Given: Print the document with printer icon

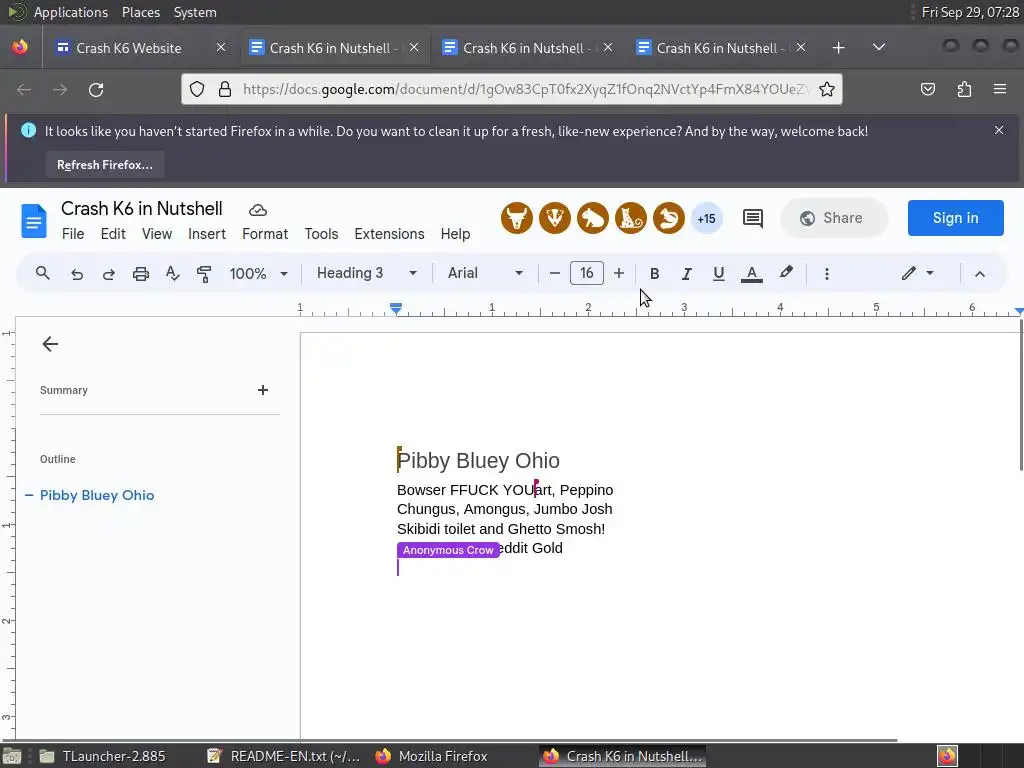Looking at the screenshot, I should pos(140,274).
